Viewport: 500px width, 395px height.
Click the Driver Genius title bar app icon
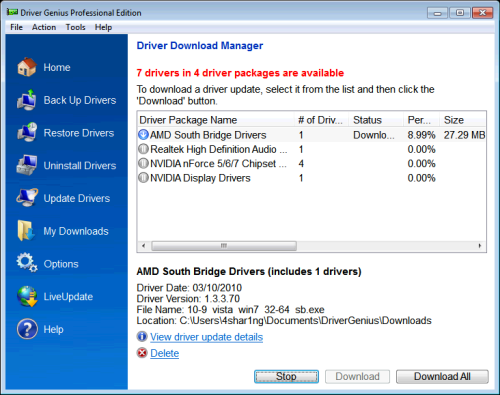12,12
